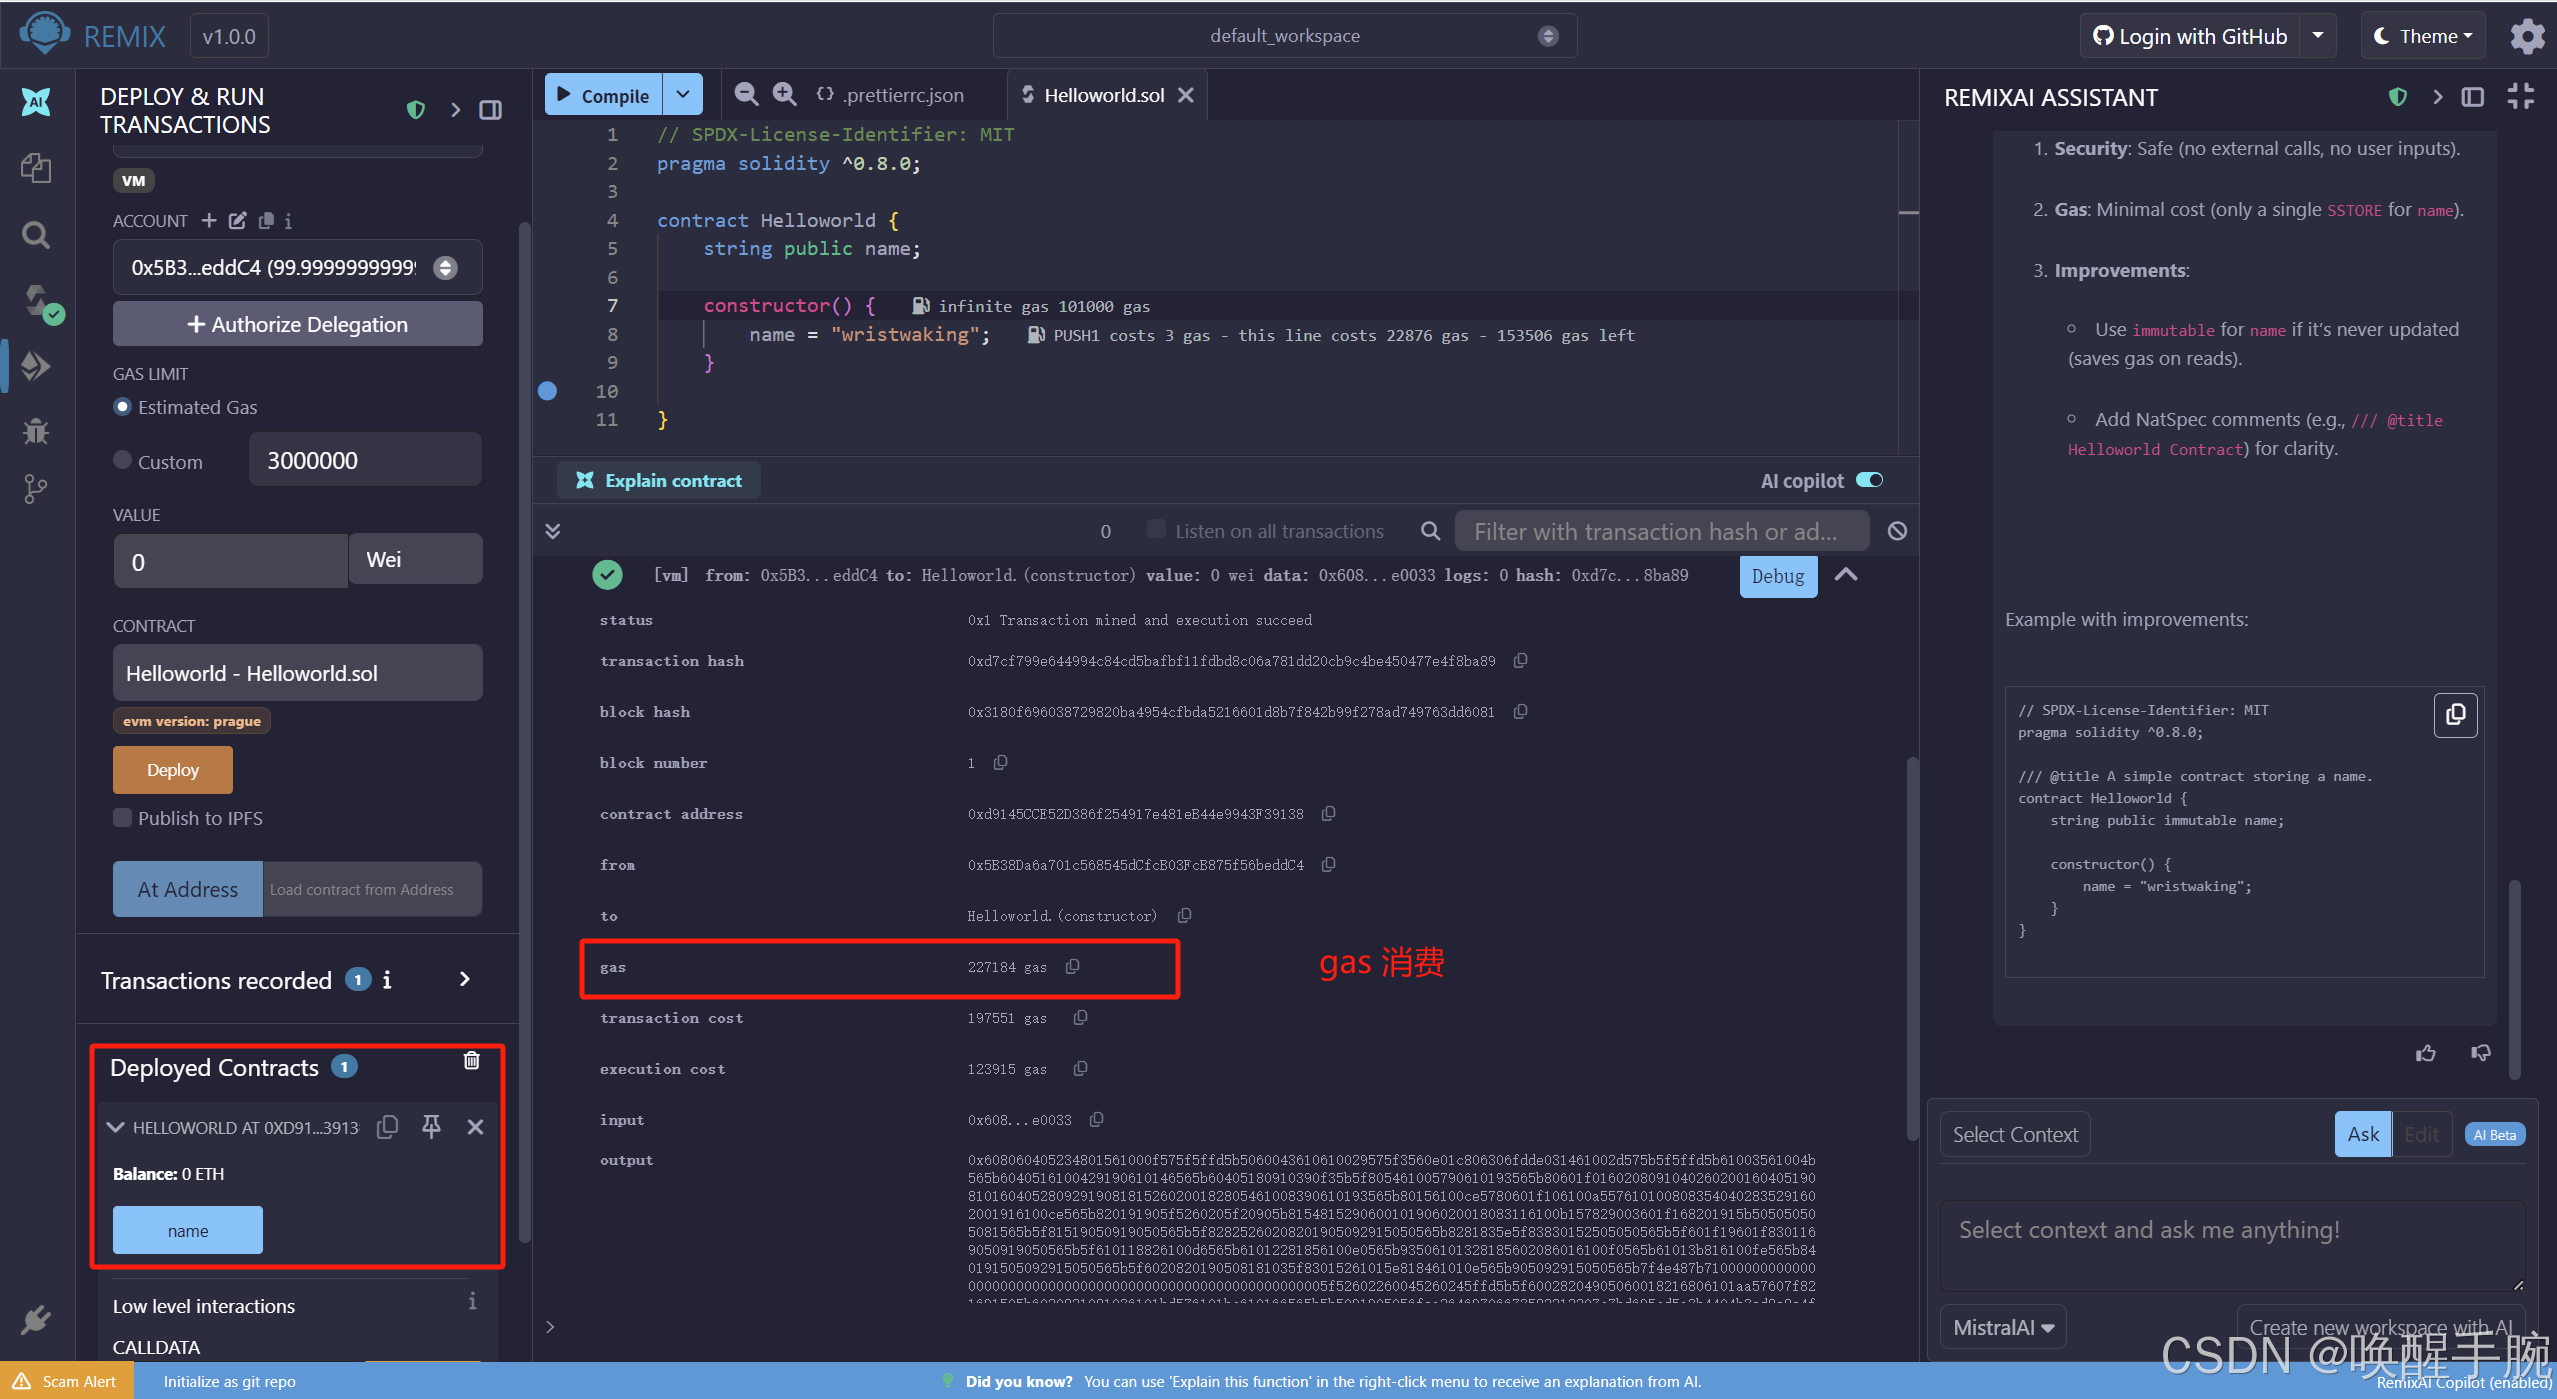Copy the transaction hash value
Image resolution: width=2557 pixels, height=1399 pixels.
click(1520, 661)
